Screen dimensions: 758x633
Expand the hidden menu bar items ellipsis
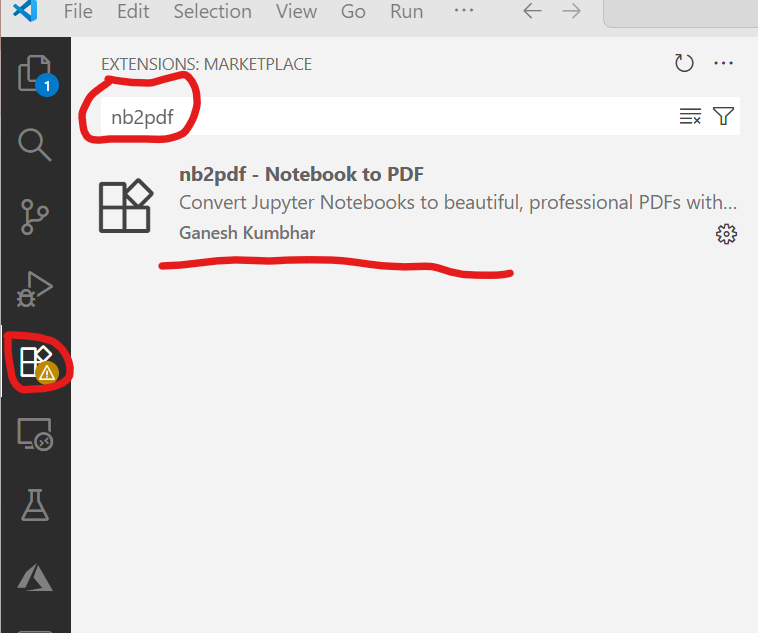(464, 10)
